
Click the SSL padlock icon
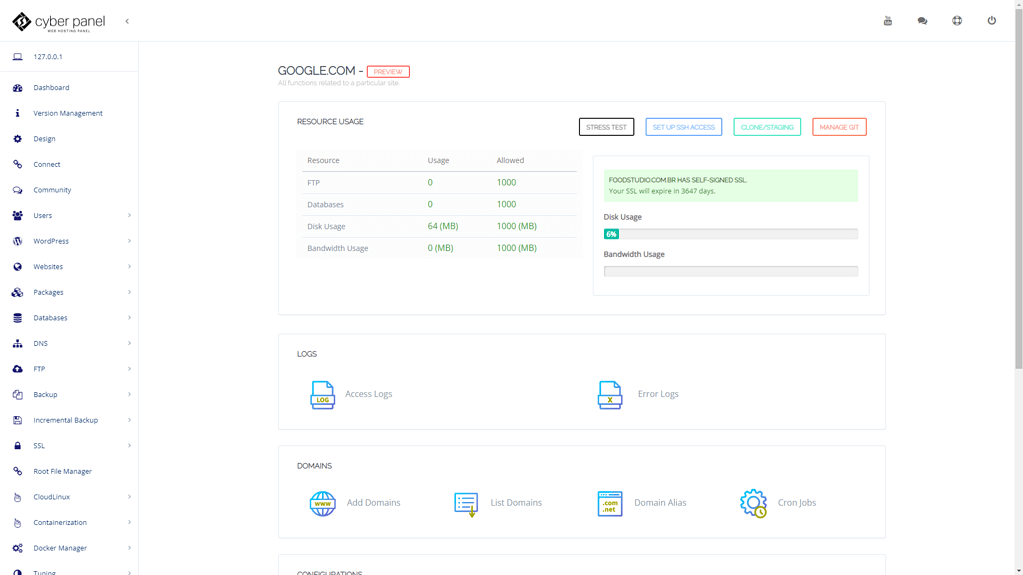[18, 446]
